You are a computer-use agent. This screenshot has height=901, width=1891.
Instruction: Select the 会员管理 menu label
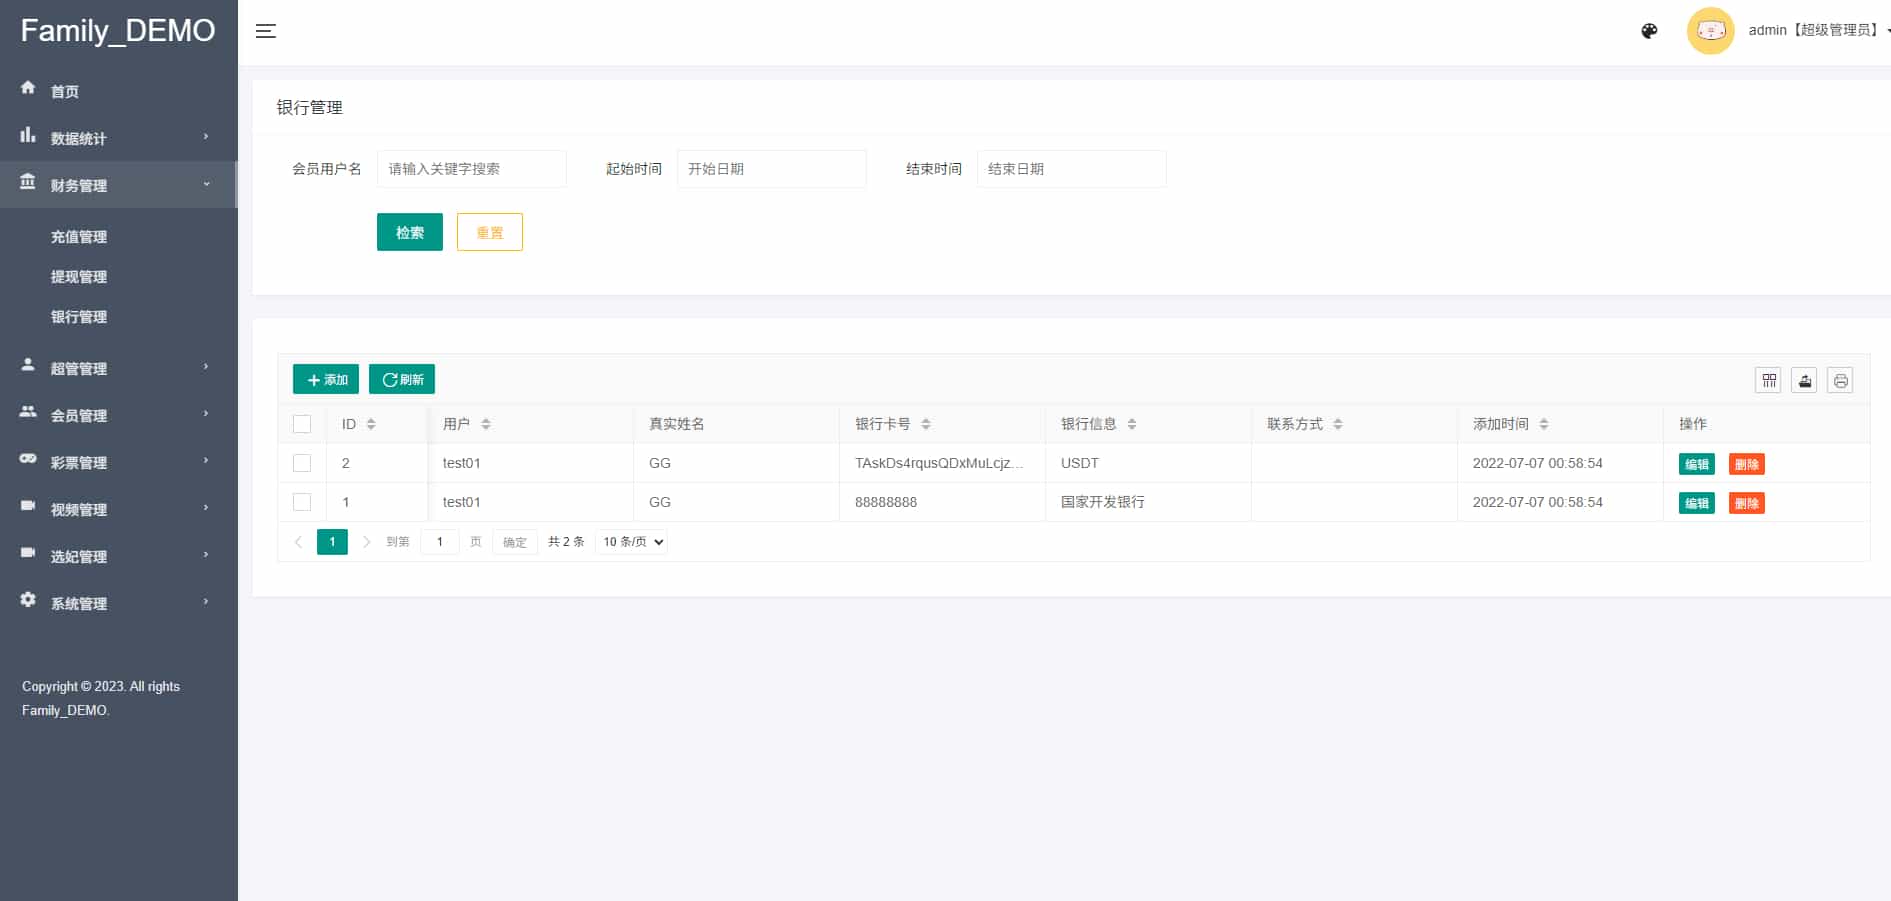coord(79,416)
